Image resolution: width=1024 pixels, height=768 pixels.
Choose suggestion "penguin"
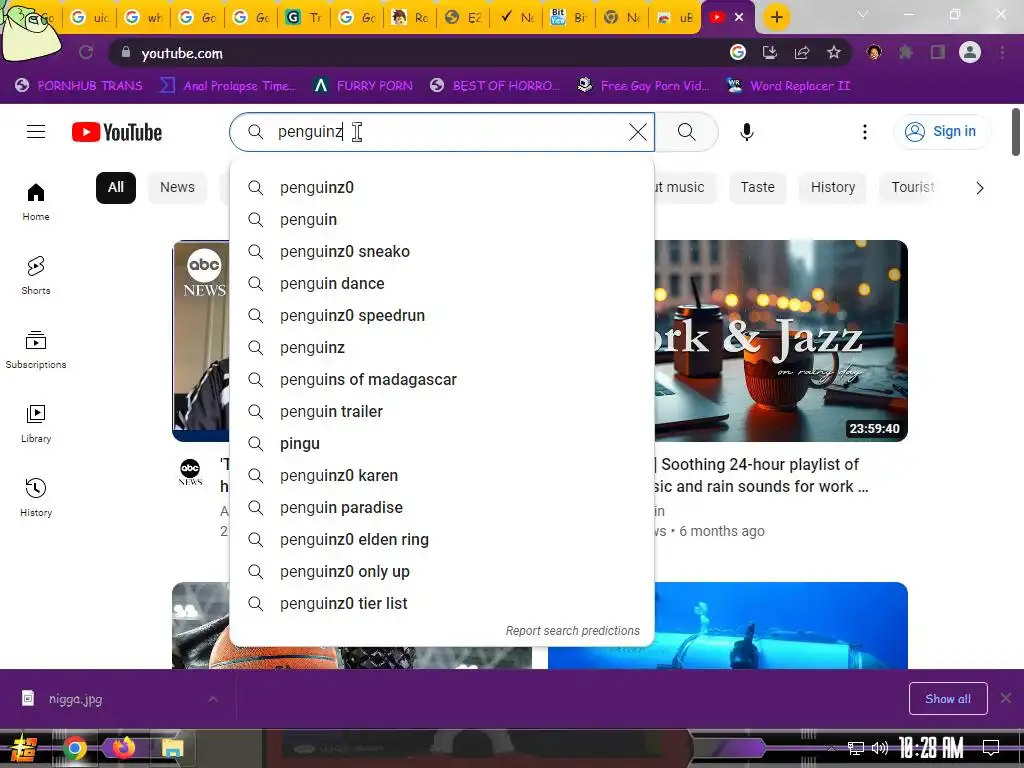point(442,219)
